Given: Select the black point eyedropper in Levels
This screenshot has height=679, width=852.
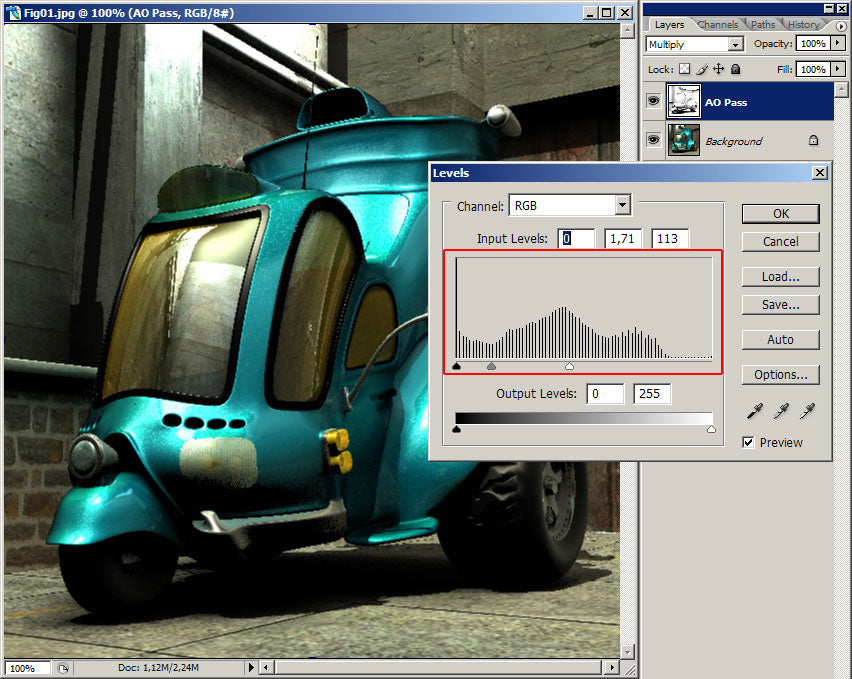Looking at the screenshot, I should (x=754, y=410).
